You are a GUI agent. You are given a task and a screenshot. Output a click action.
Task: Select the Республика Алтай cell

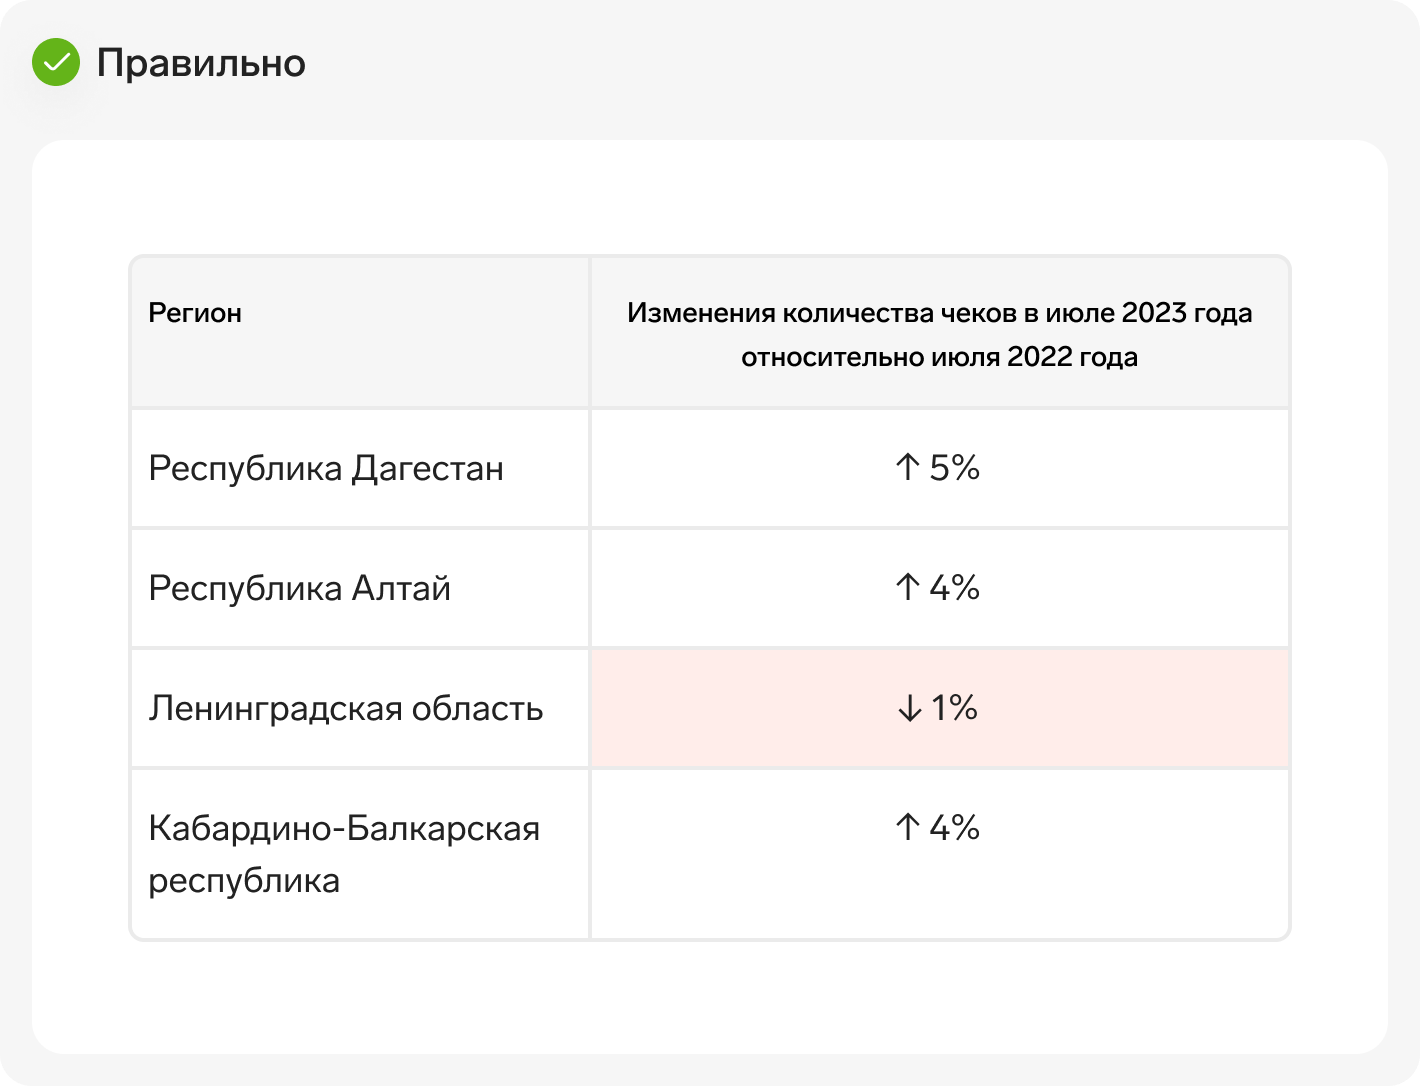(360, 588)
